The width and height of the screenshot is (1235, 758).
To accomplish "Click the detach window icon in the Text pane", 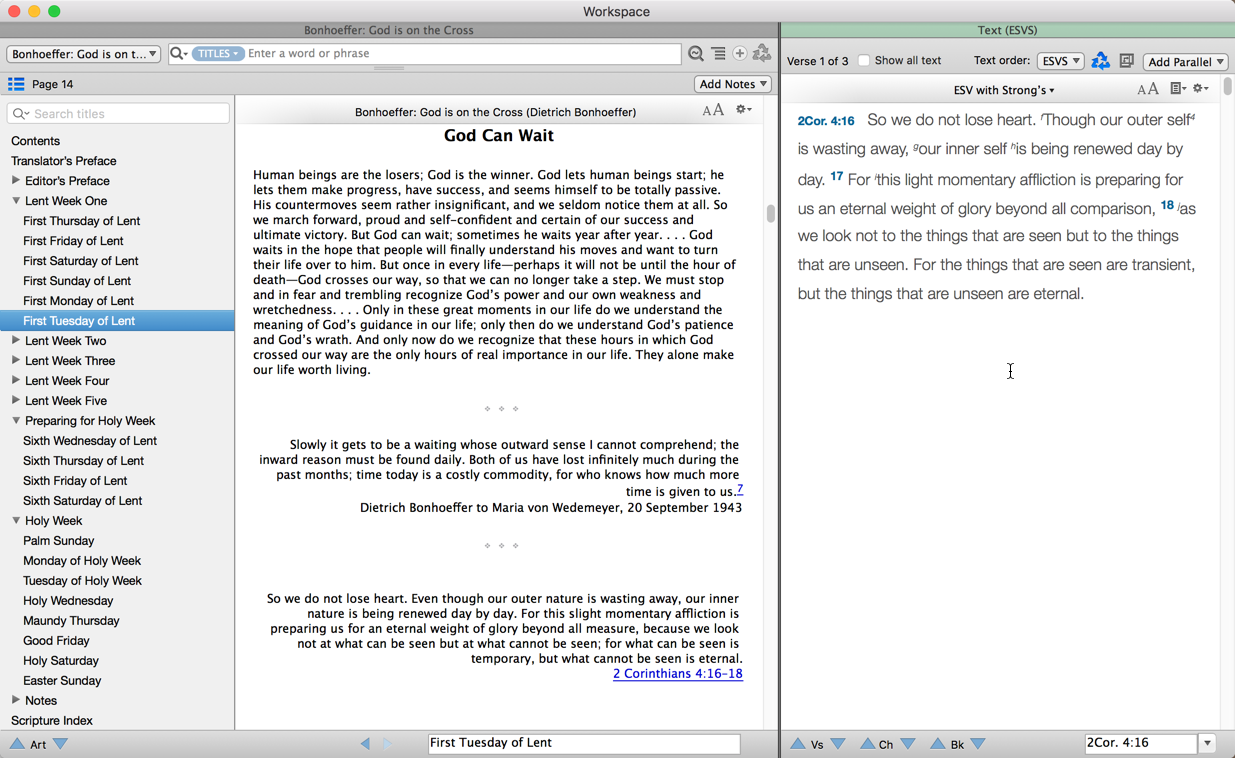I will [1127, 61].
